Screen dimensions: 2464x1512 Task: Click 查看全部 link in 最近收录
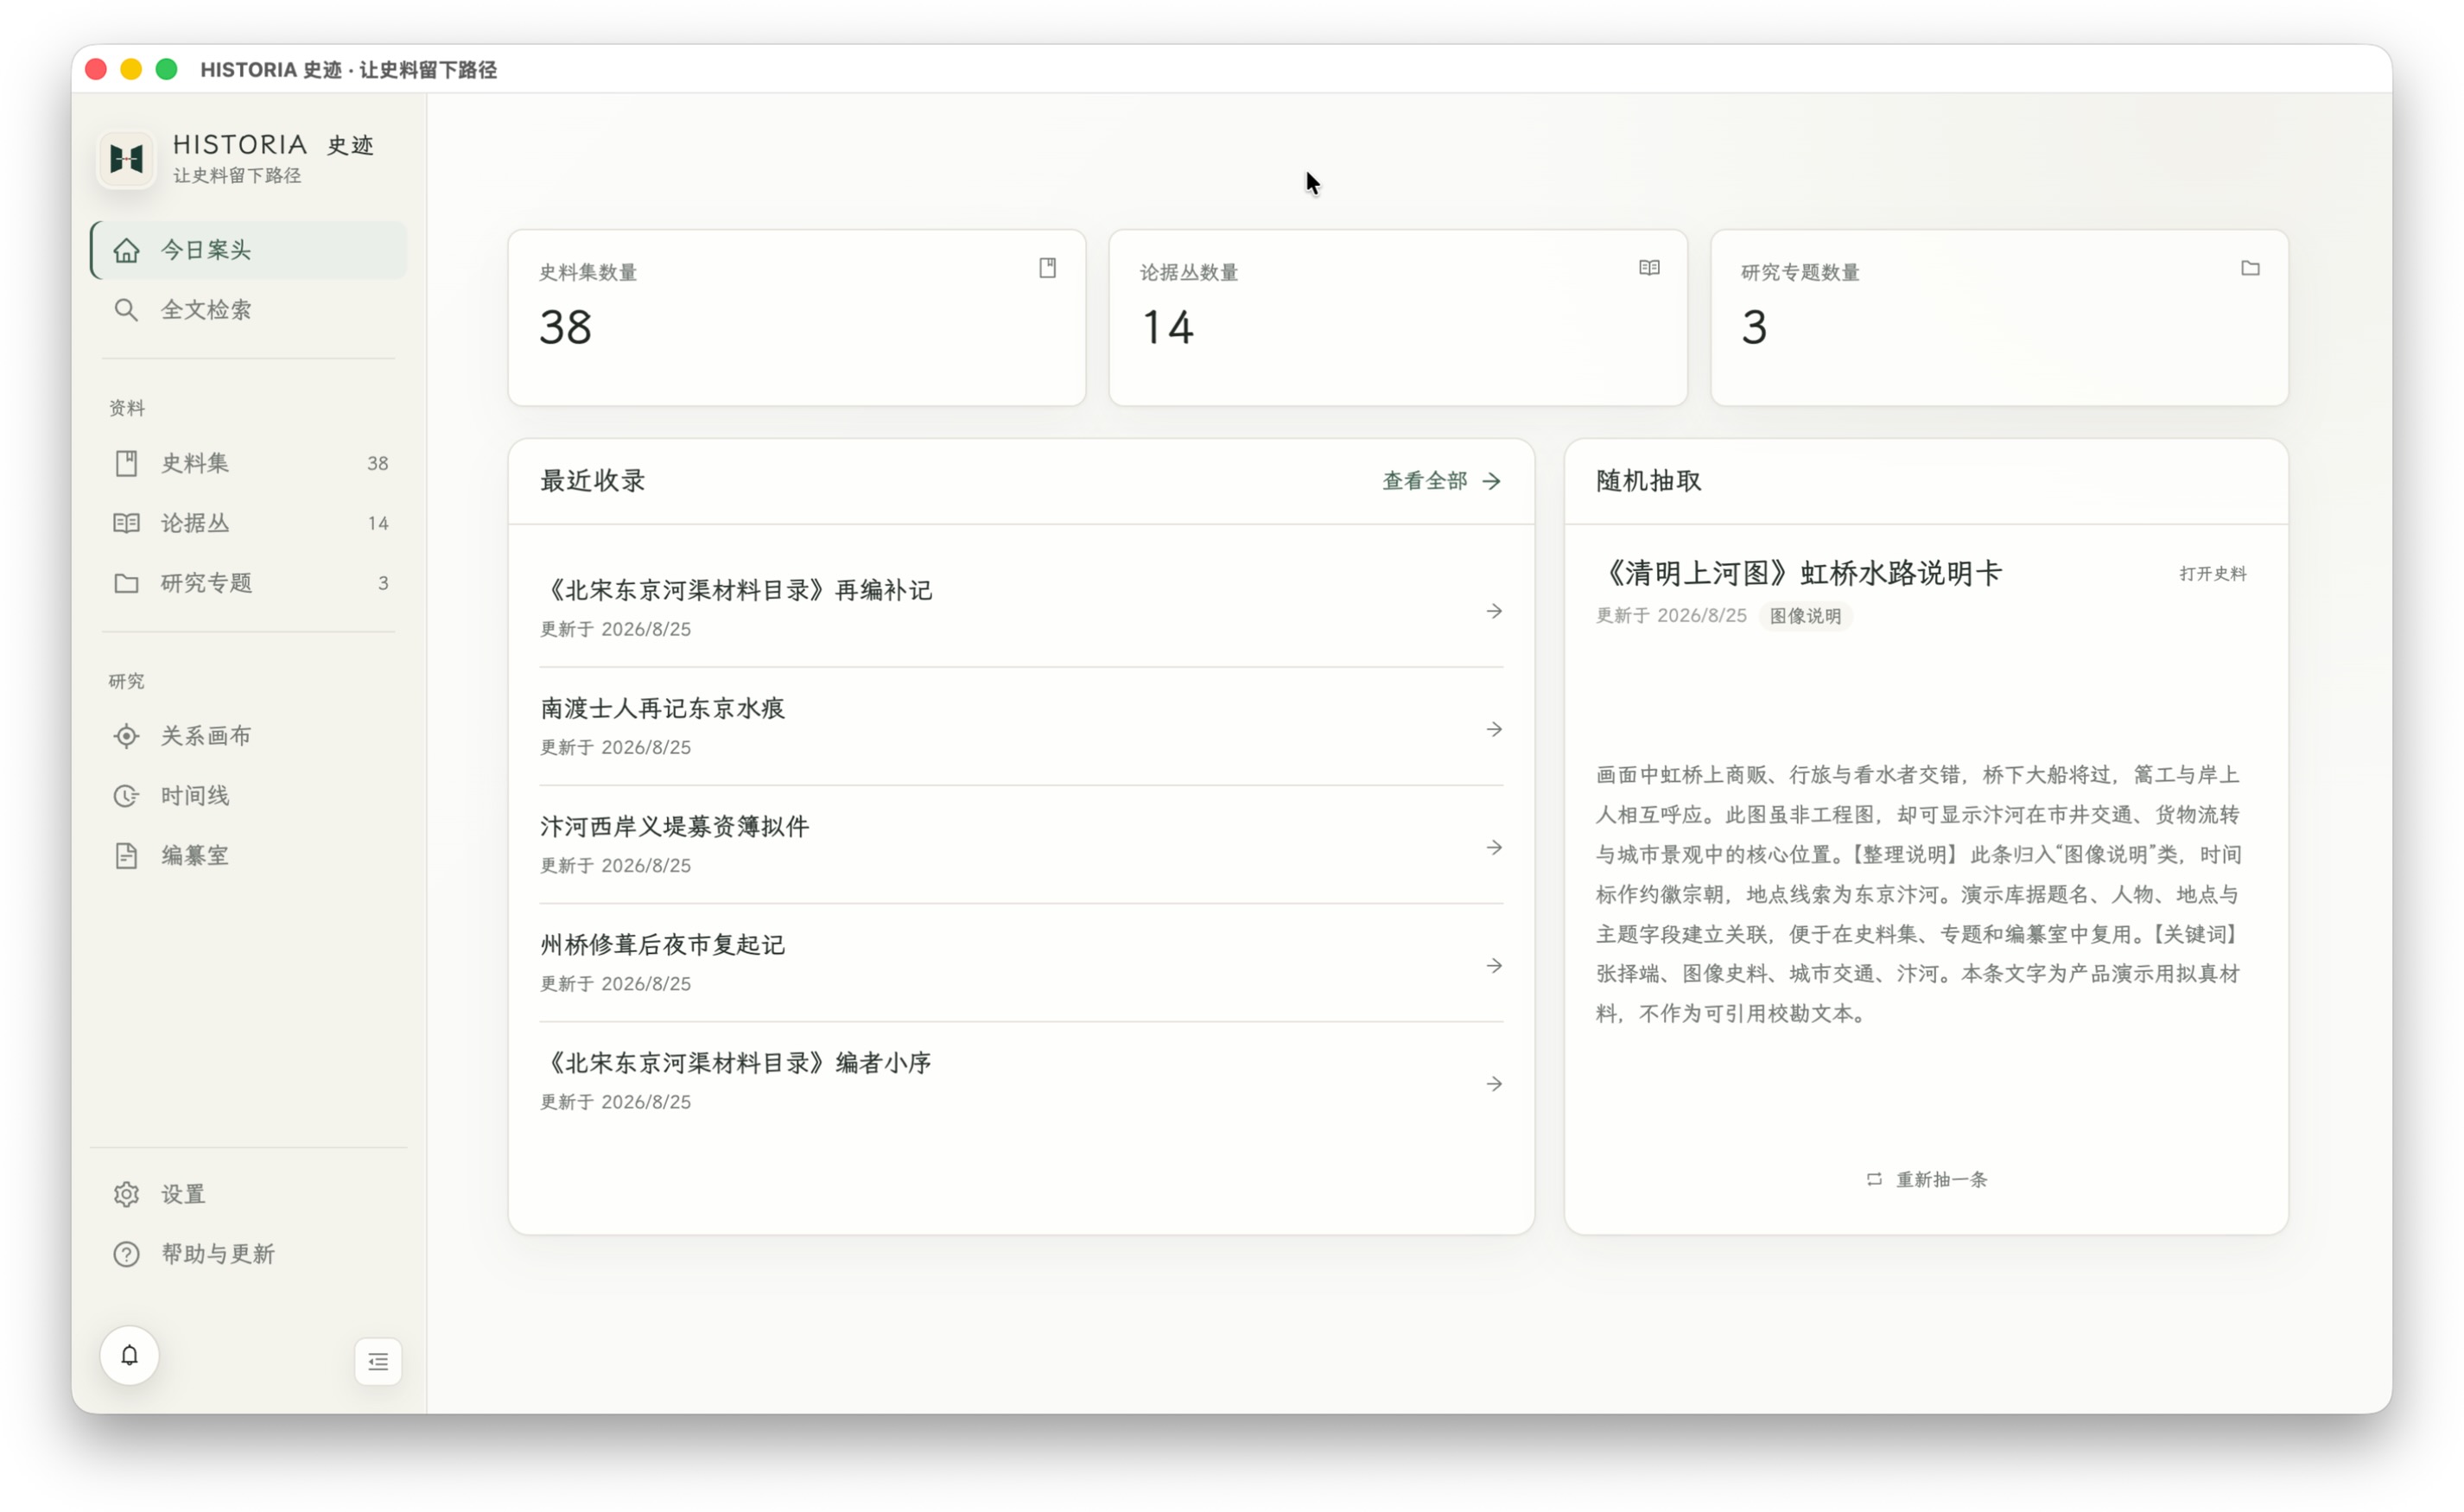(x=1441, y=481)
